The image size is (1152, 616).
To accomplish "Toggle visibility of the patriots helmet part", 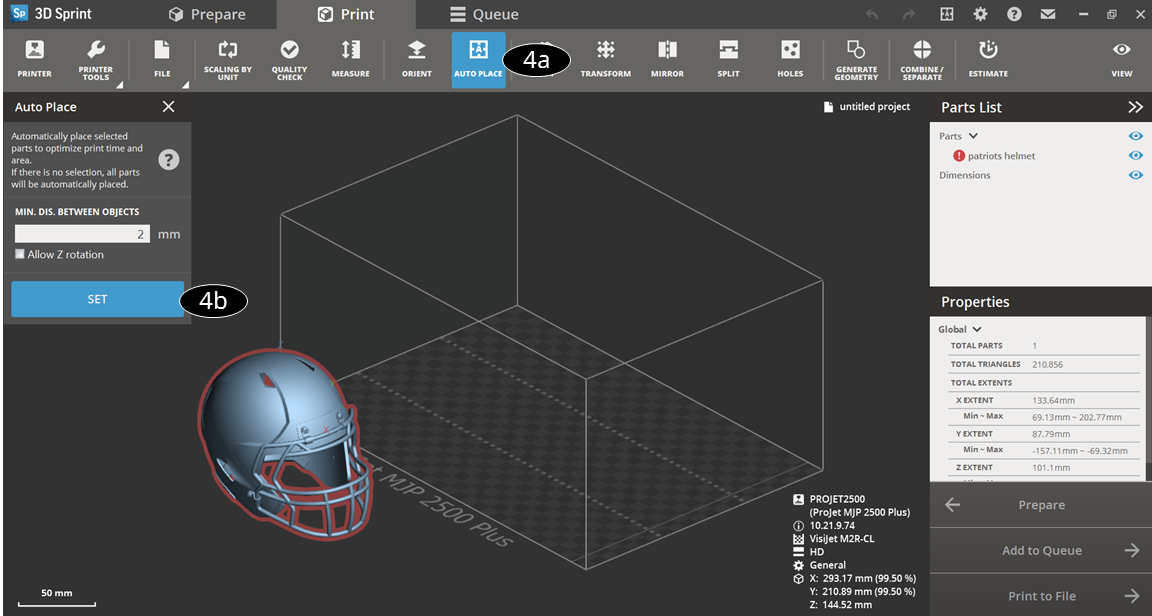I will point(1135,155).
